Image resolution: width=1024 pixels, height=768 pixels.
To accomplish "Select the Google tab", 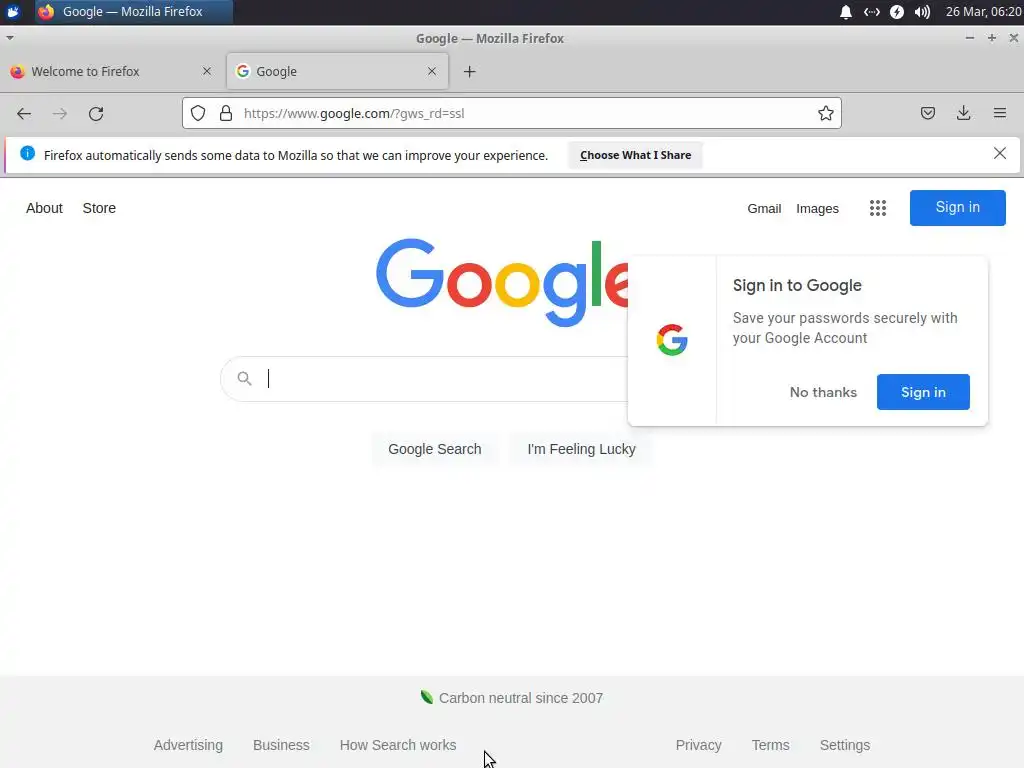I will (x=337, y=71).
